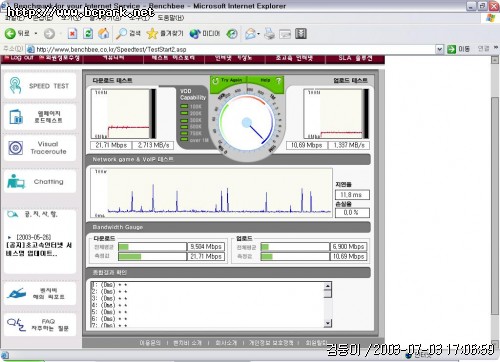Click the Messenger toolbar icon after Edit

[301, 33]
